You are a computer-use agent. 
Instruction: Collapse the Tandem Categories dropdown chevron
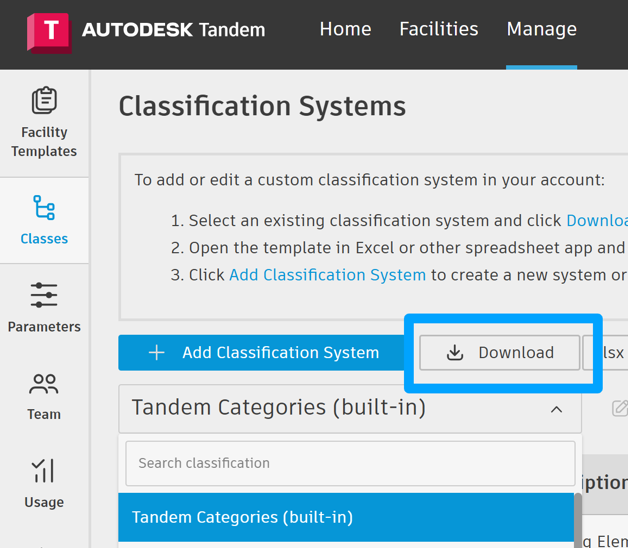(556, 409)
